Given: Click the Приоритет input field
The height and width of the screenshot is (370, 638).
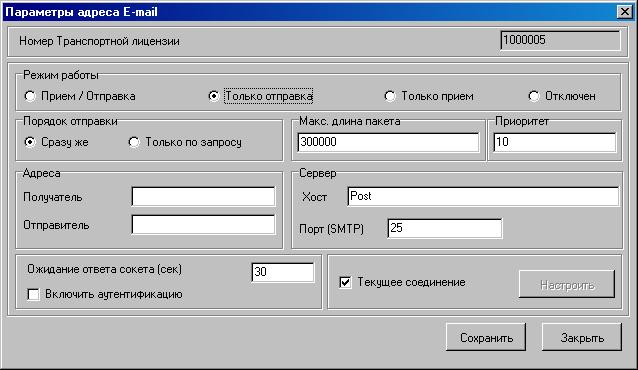Looking at the screenshot, I should (x=555, y=142).
